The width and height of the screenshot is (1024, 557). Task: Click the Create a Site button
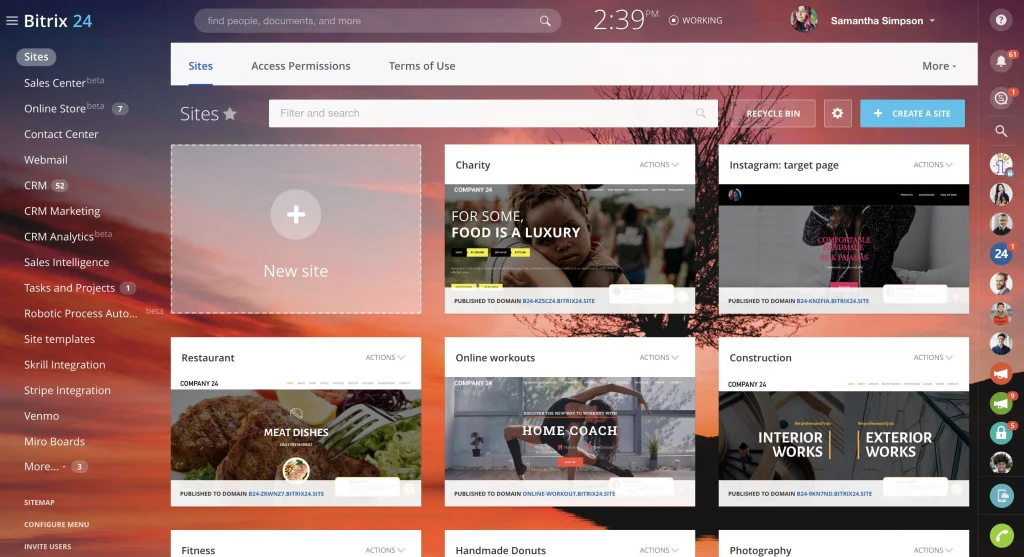click(x=912, y=114)
